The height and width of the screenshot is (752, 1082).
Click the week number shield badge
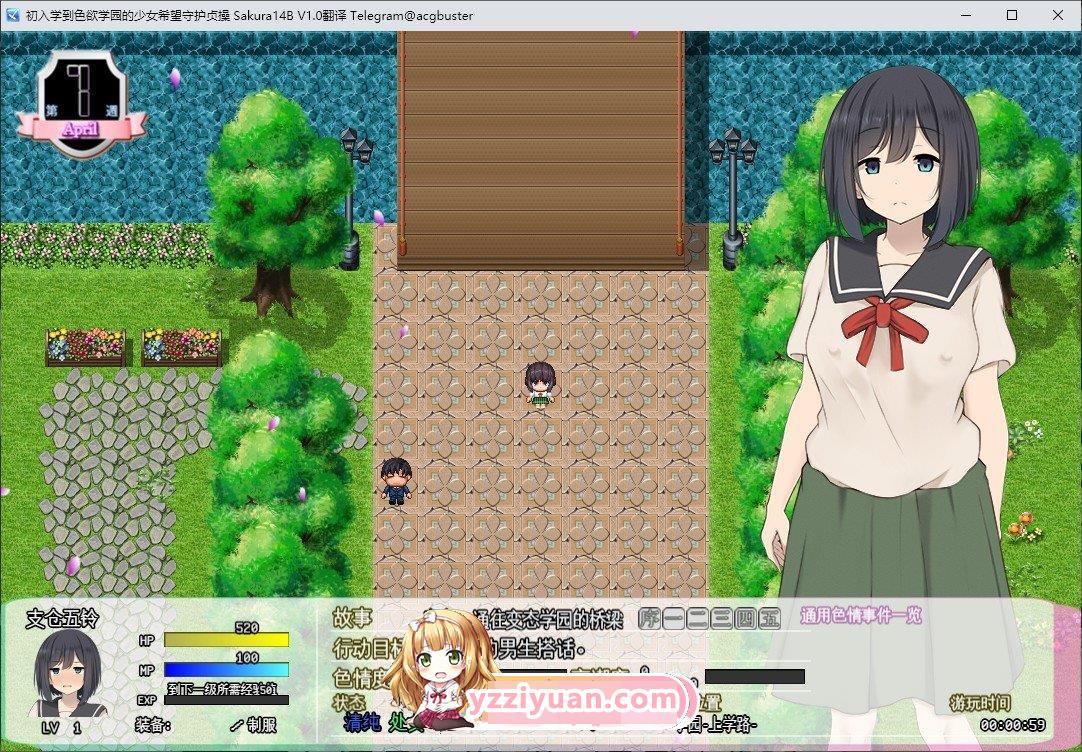[x=83, y=102]
